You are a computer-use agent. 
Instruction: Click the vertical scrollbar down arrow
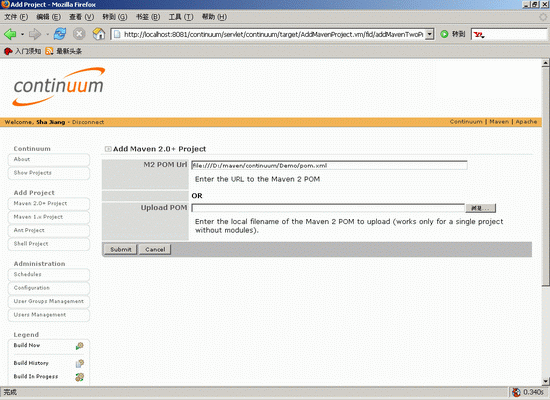pyautogui.click(x=545, y=381)
